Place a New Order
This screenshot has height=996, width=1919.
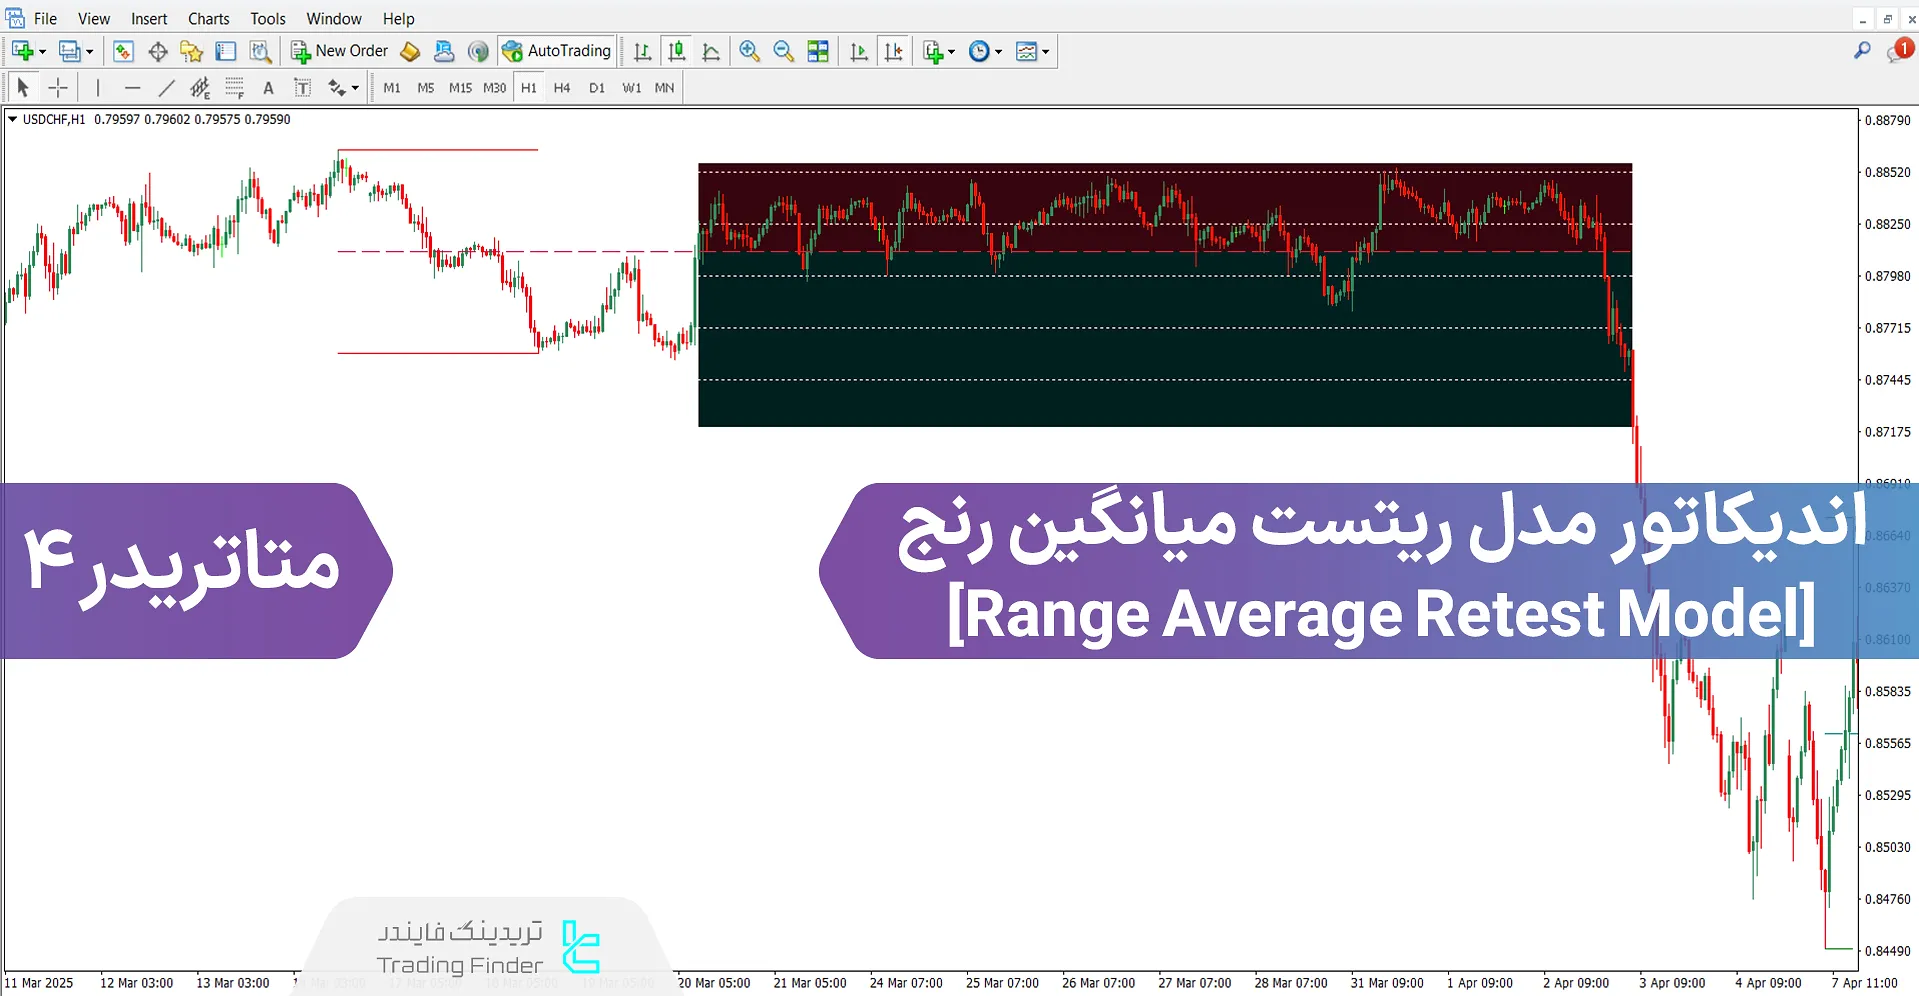coord(339,51)
